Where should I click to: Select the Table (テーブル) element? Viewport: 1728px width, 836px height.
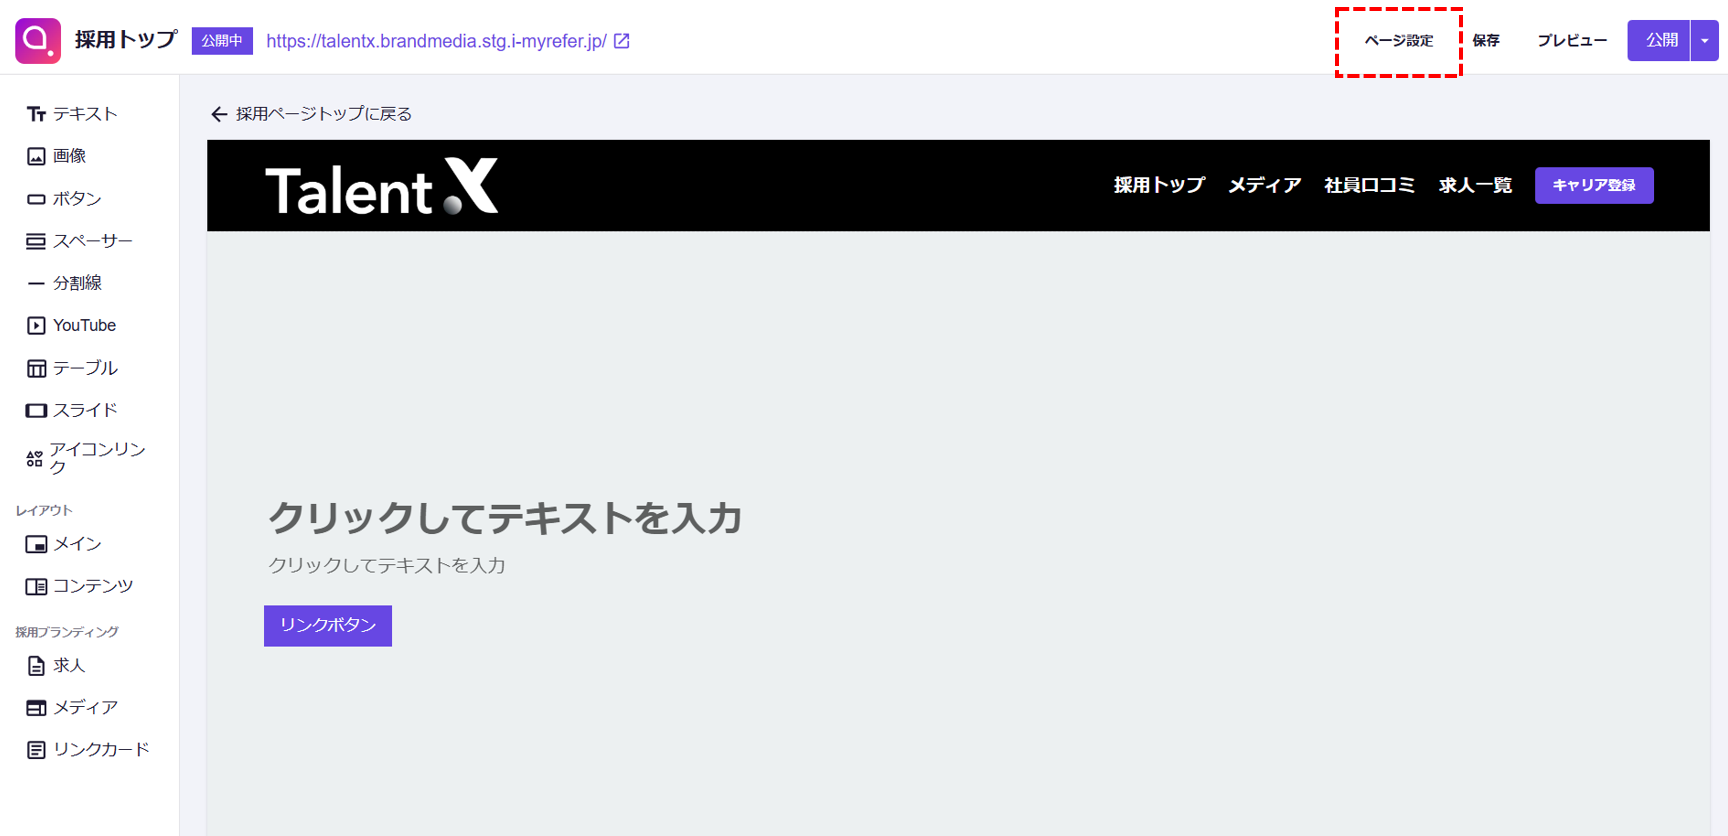[x=72, y=368]
